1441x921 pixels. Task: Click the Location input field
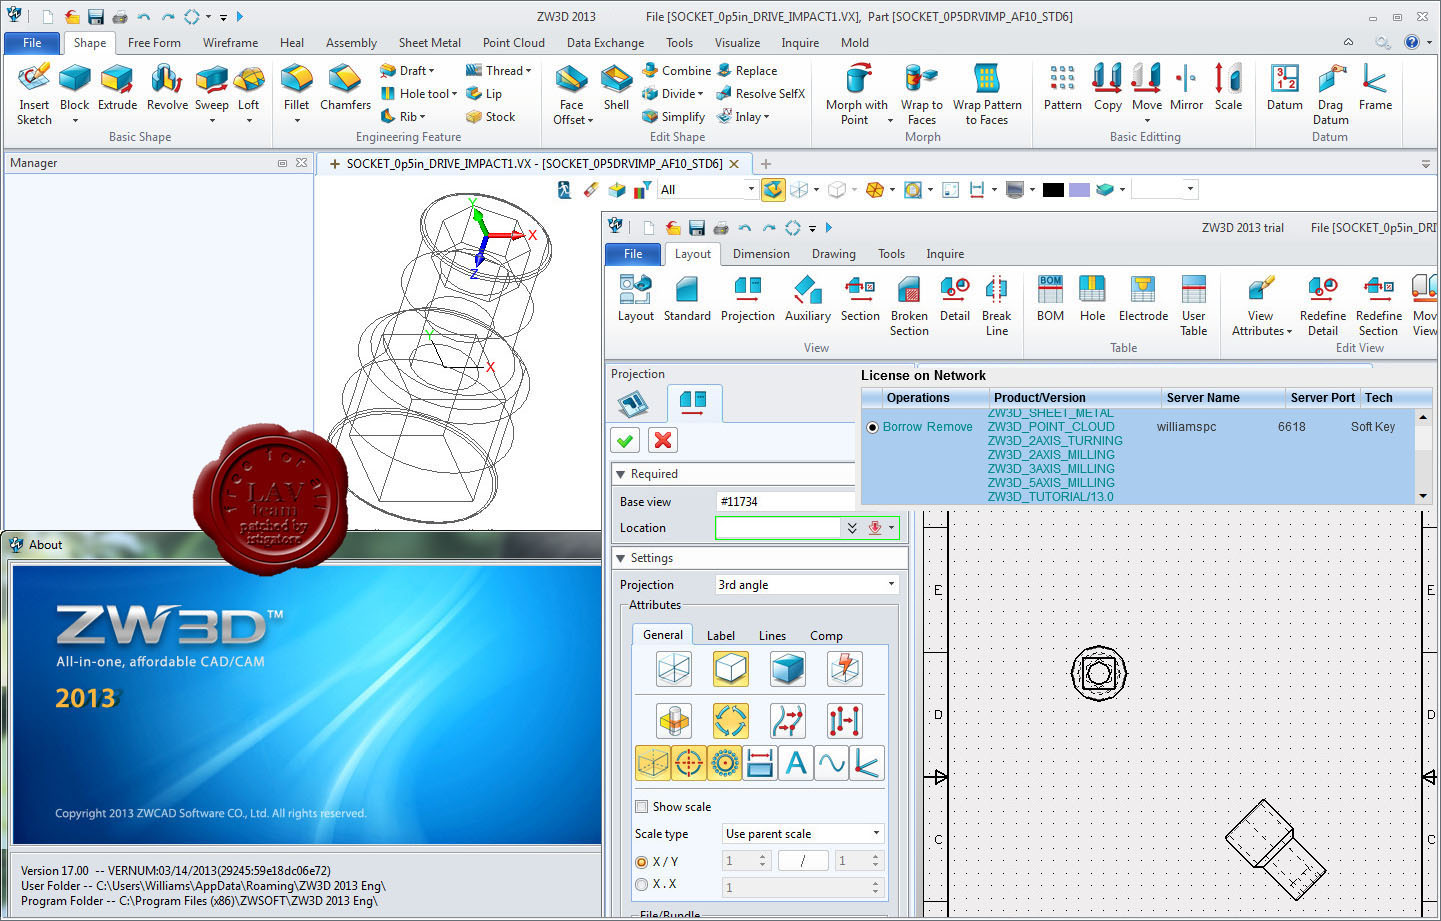(x=777, y=527)
